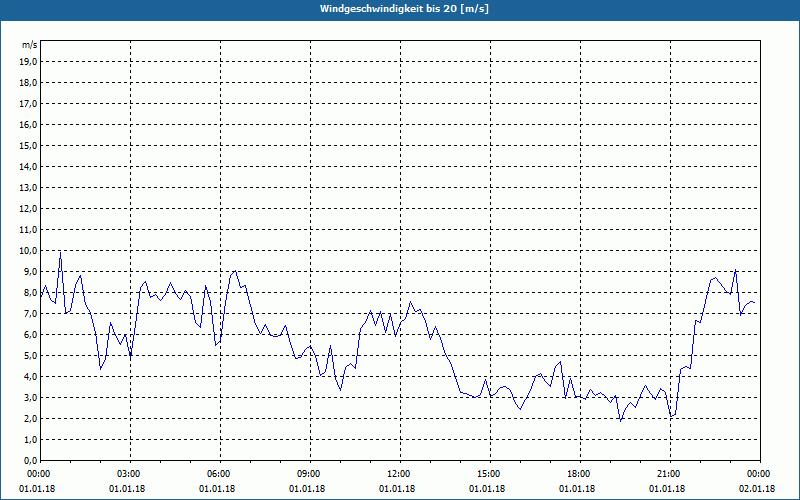Click the 5,0 y-axis label
This screenshot has height=500, width=800.
pos(30,356)
